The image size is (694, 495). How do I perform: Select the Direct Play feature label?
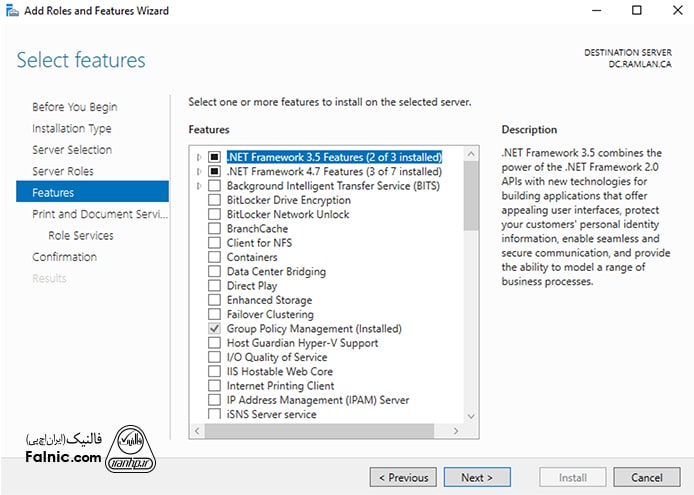[252, 286]
